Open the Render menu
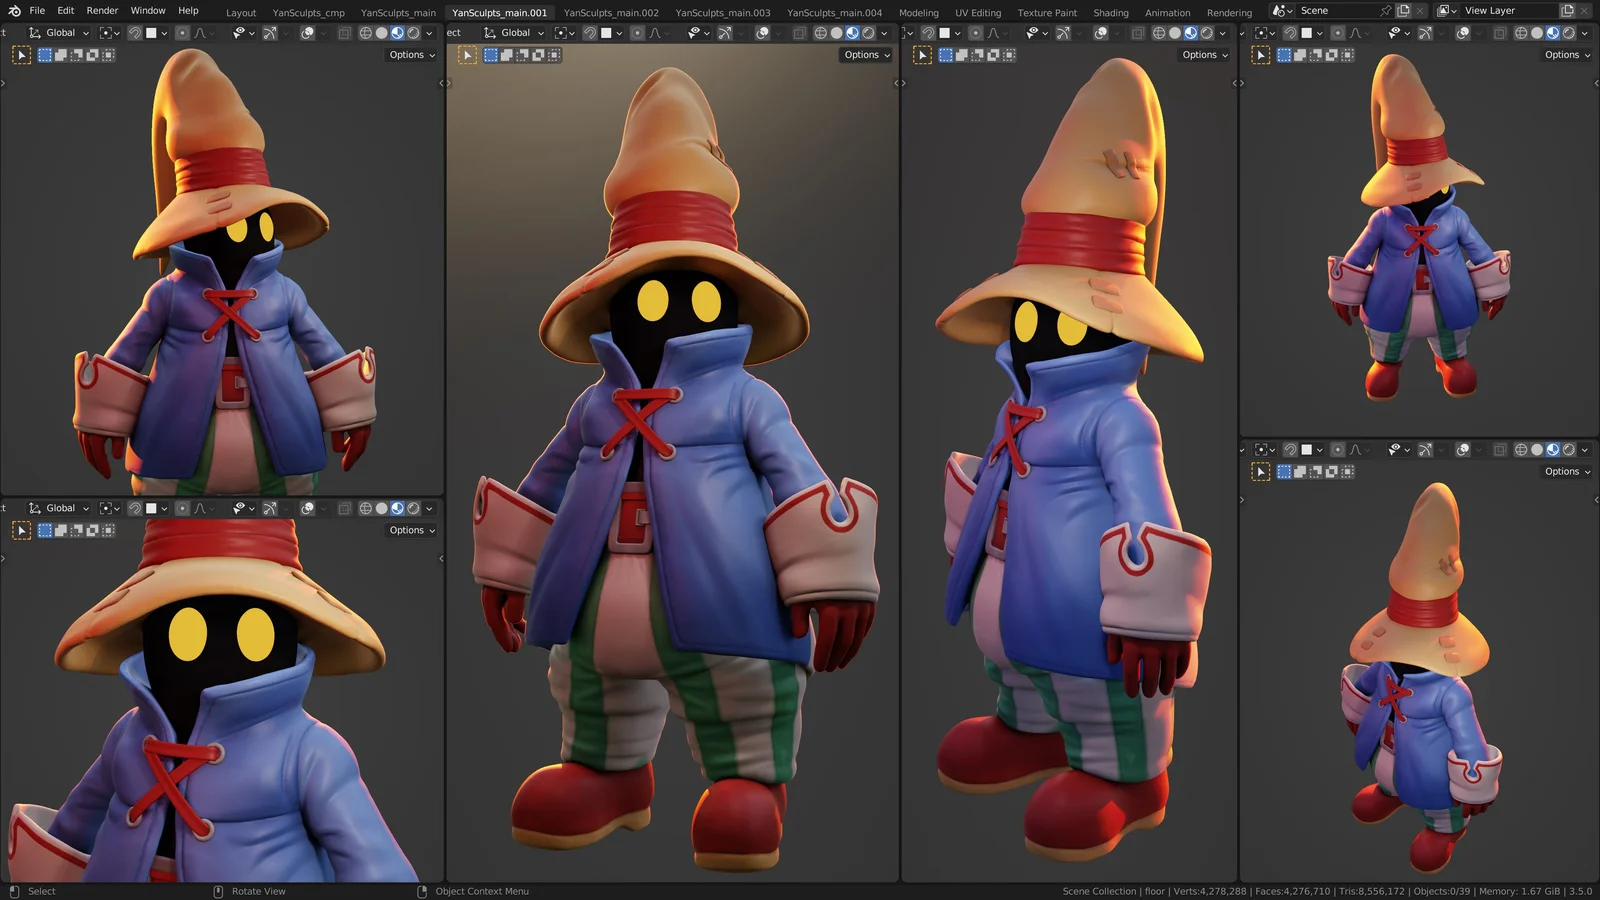The width and height of the screenshot is (1600, 900). [x=101, y=11]
